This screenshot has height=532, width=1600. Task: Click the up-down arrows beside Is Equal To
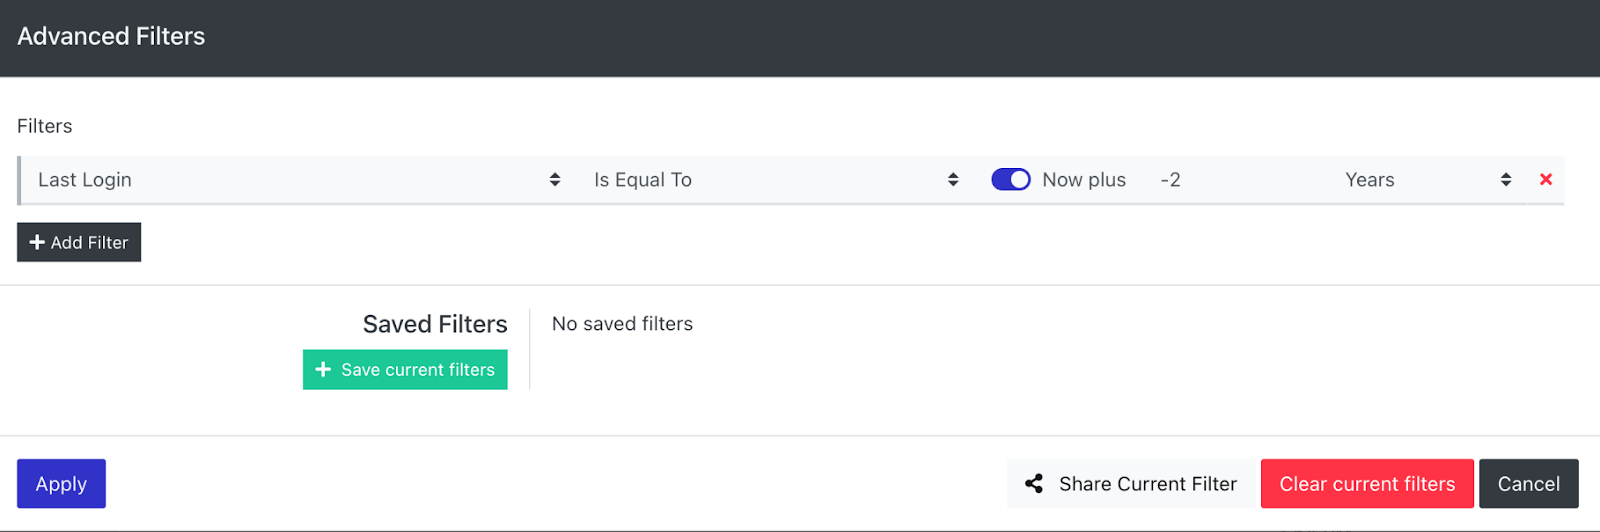[953, 180]
